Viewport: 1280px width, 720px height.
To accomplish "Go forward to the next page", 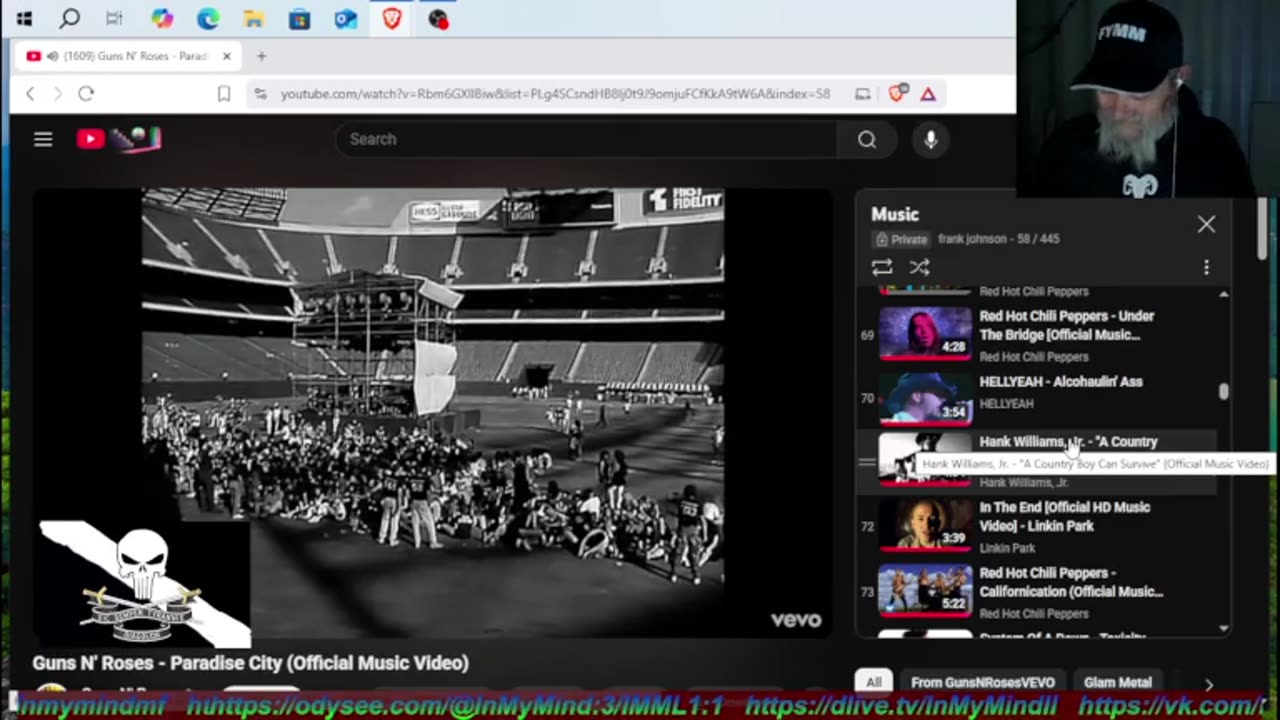I will [x=57, y=93].
